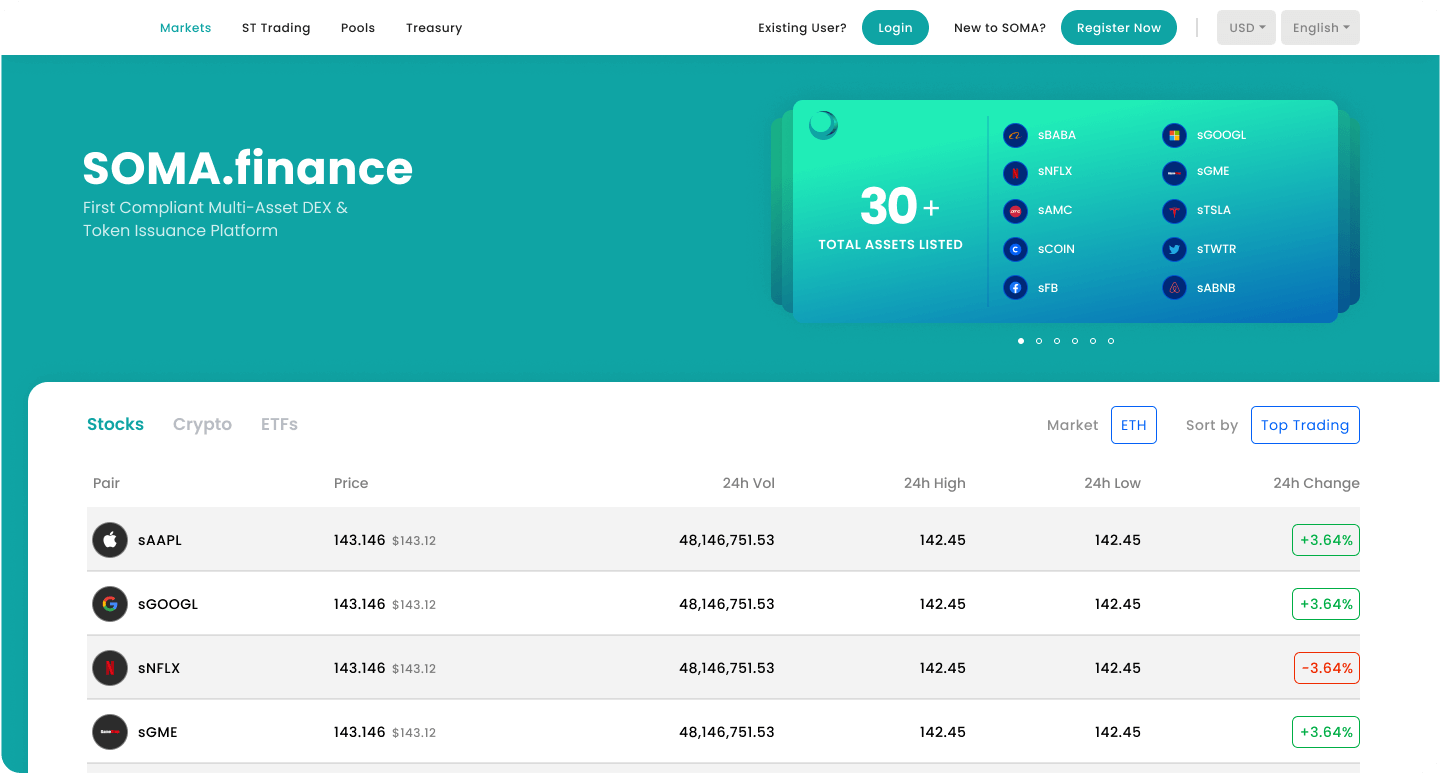Click the 143.146 price in sNFLX row
The height and width of the screenshot is (774, 1440).
pyautogui.click(x=360, y=668)
